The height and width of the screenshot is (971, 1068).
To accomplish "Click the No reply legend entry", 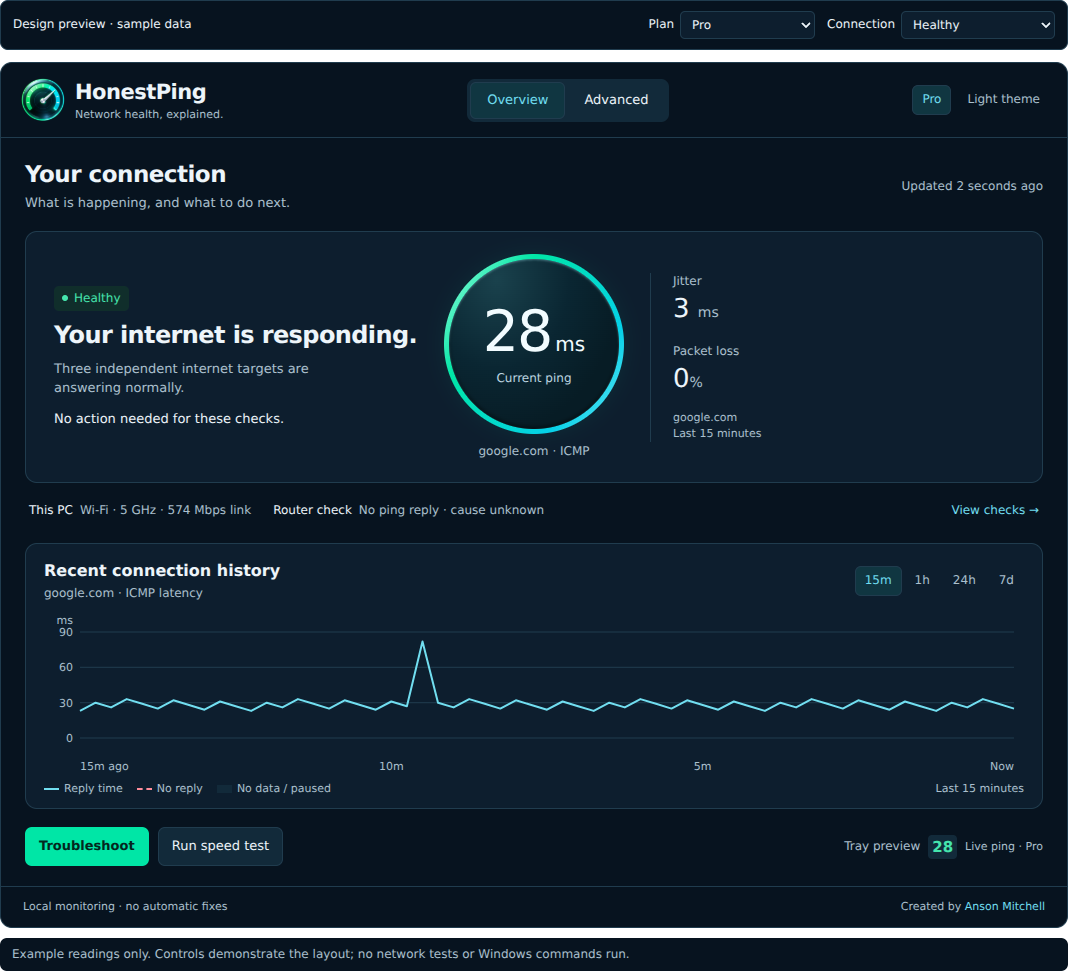I will pyautogui.click(x=170, y=789).
